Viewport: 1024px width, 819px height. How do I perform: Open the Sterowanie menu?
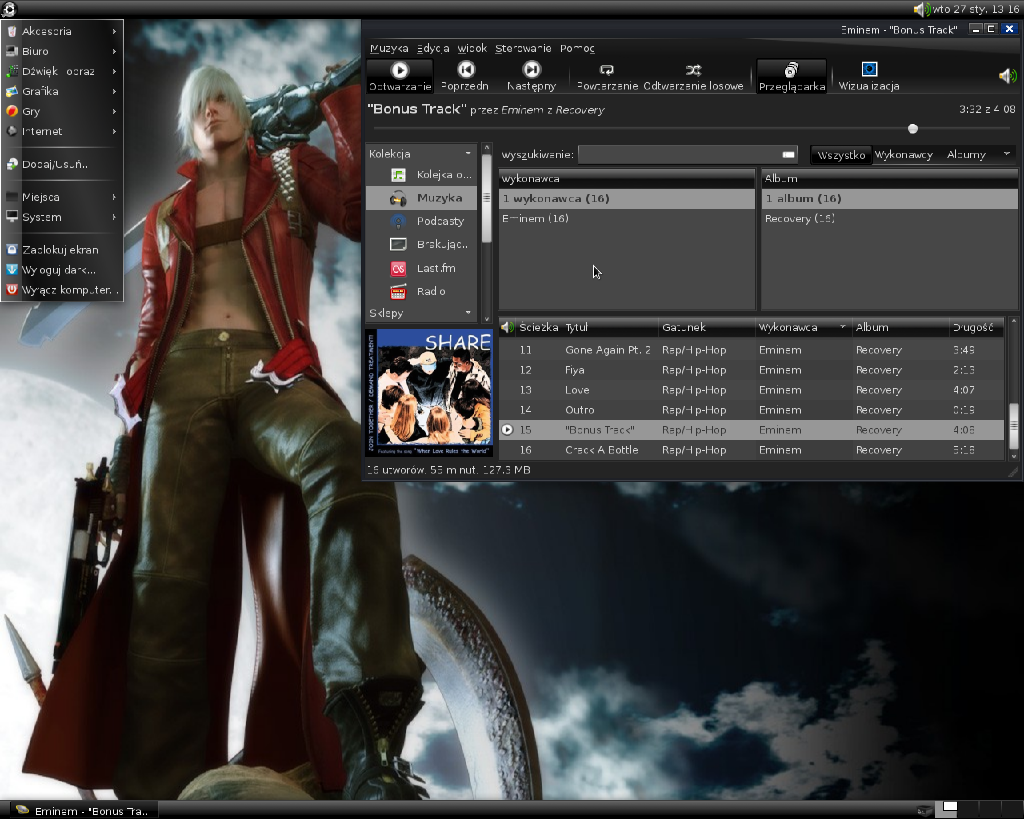point(522,48)
